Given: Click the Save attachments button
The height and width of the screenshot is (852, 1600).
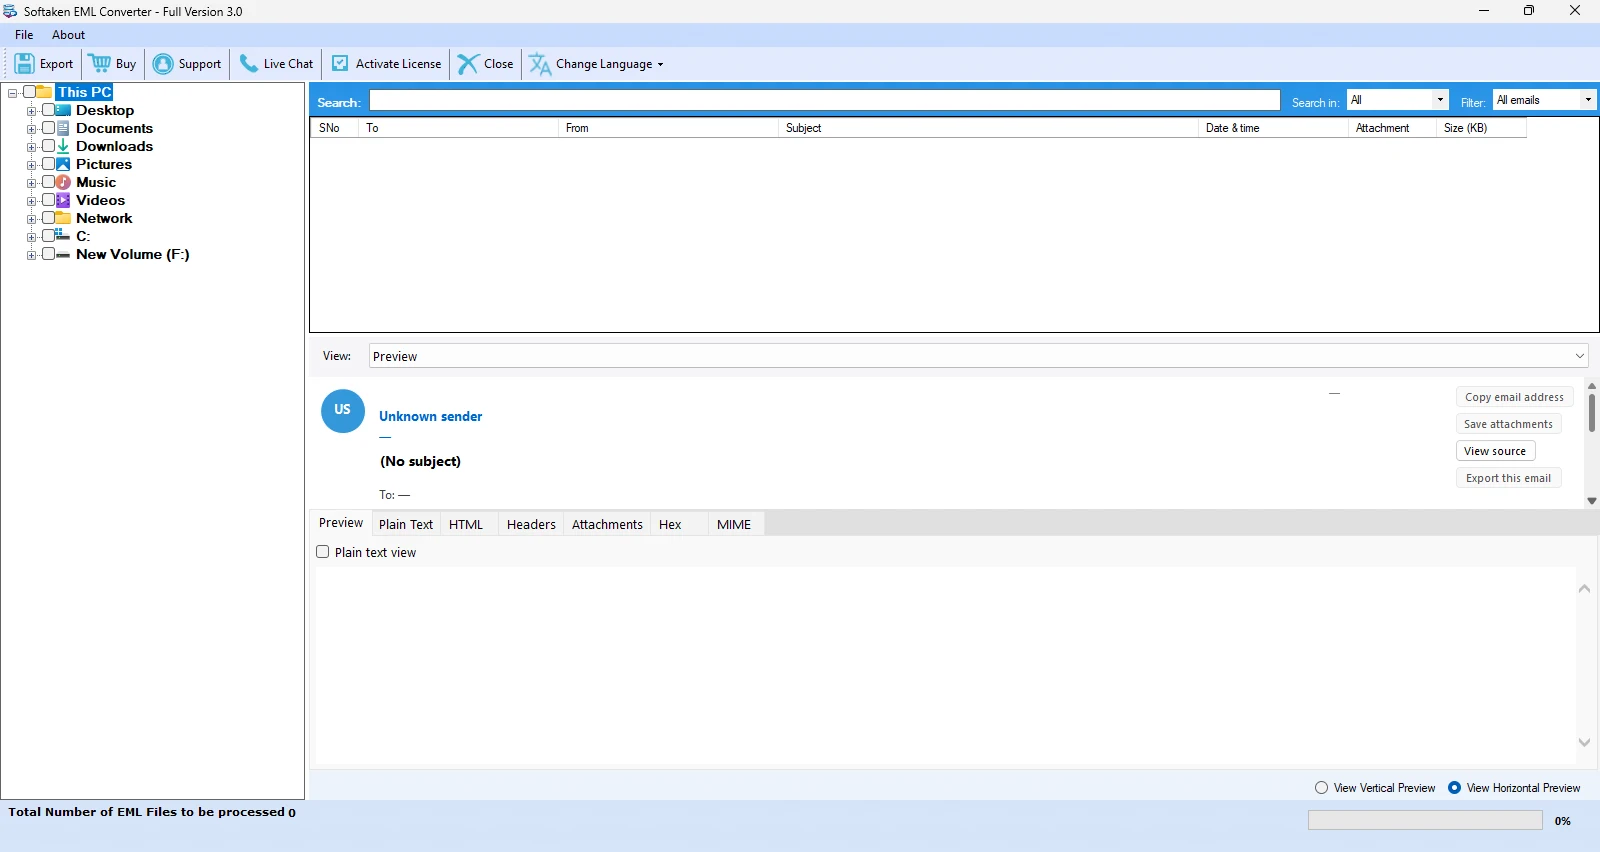Looking at the screenshot, I should click(x=1508, y=424).
